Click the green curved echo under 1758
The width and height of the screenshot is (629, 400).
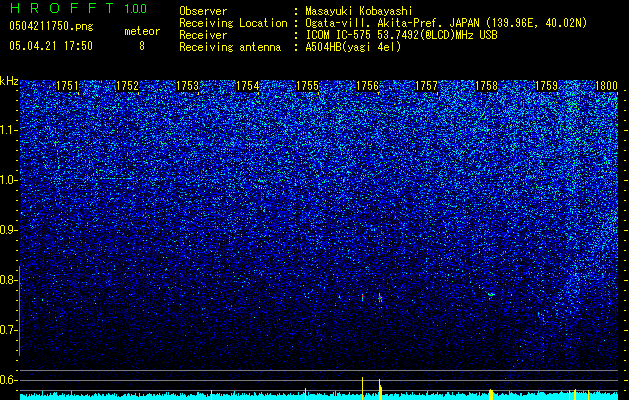(x=491, y=294)
